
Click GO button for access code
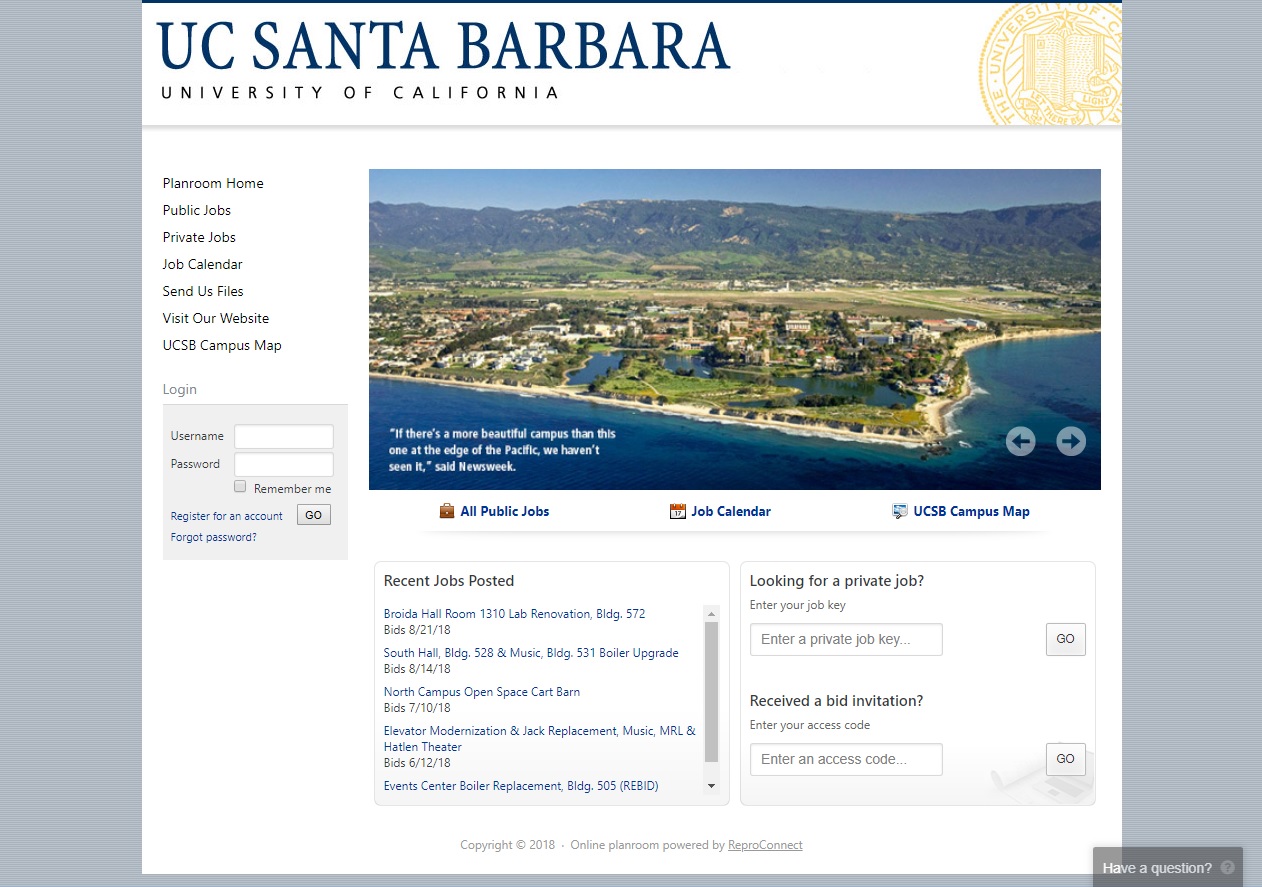pos(1066,759)
